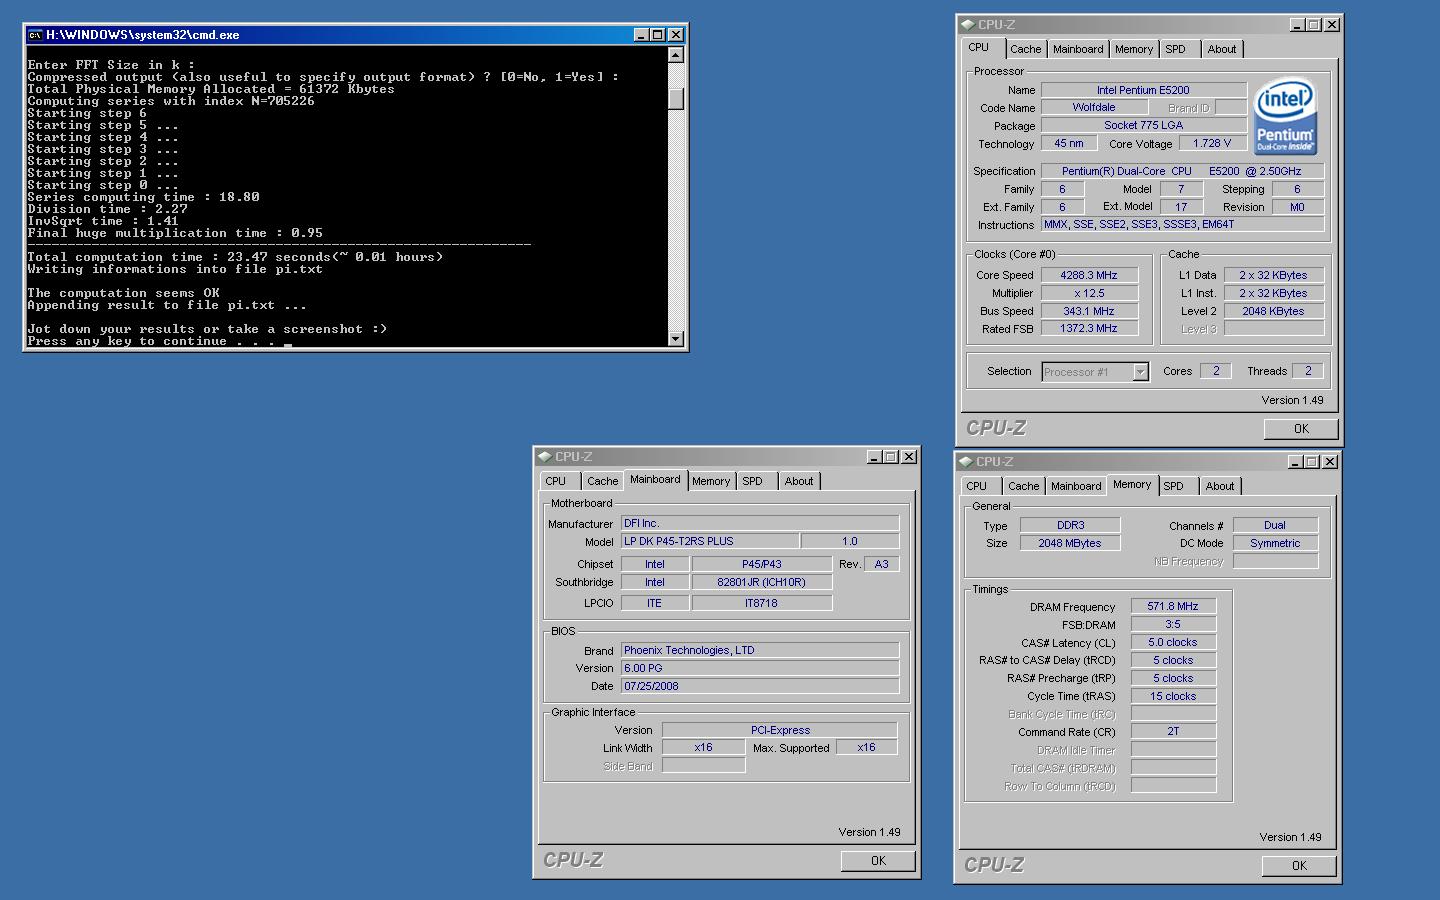This screenshot has height=900, width=1440.
Task: Click the 1372.3 MHz rated FSB value
Action: (1089, 329)
